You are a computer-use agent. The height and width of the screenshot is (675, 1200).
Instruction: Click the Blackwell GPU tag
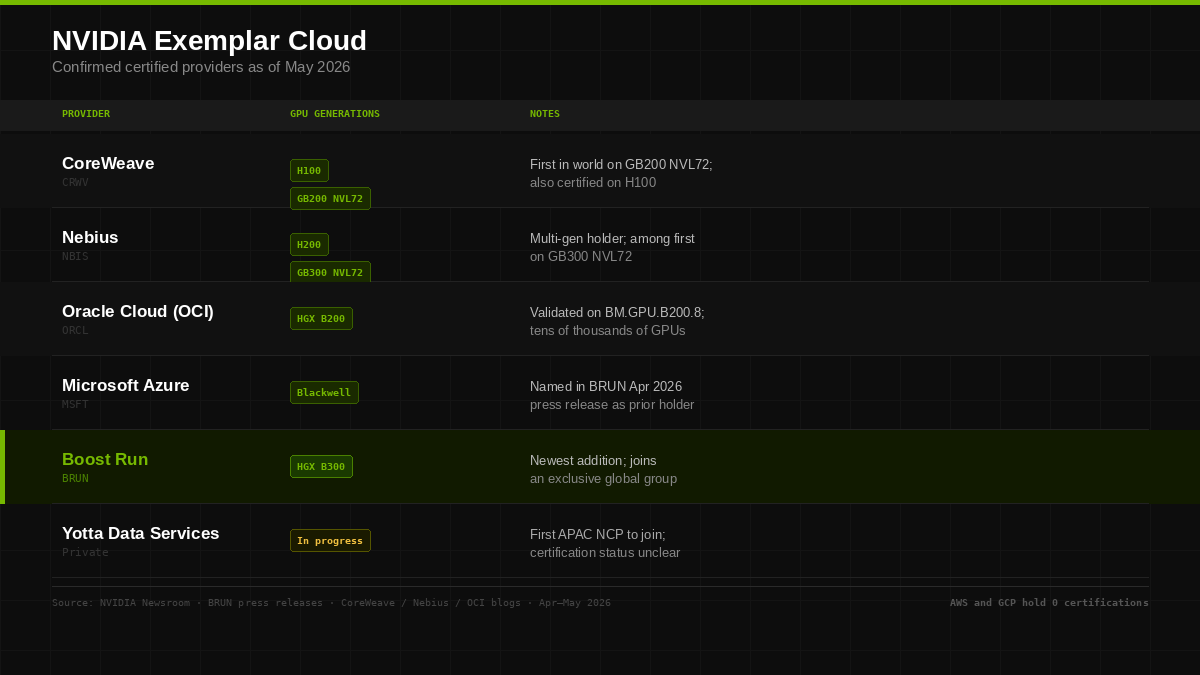click(x=324, y=393)
